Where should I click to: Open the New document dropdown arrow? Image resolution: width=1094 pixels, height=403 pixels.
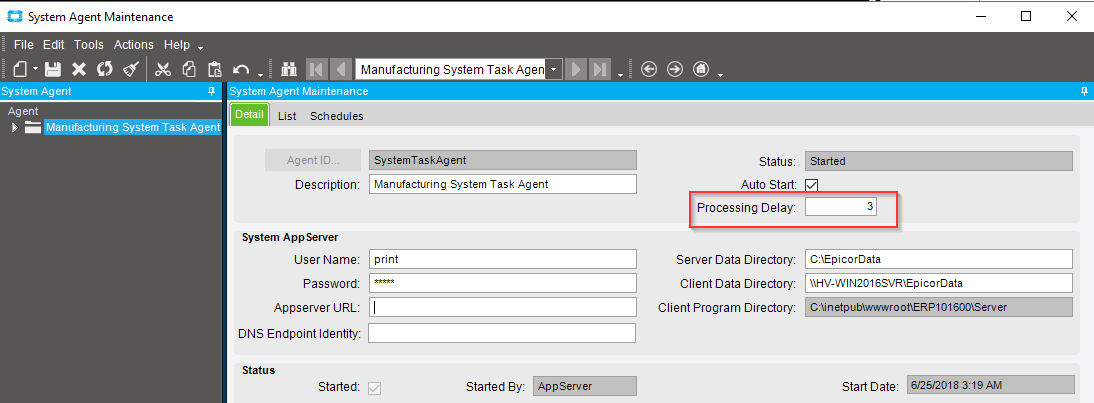coord(35,70)
